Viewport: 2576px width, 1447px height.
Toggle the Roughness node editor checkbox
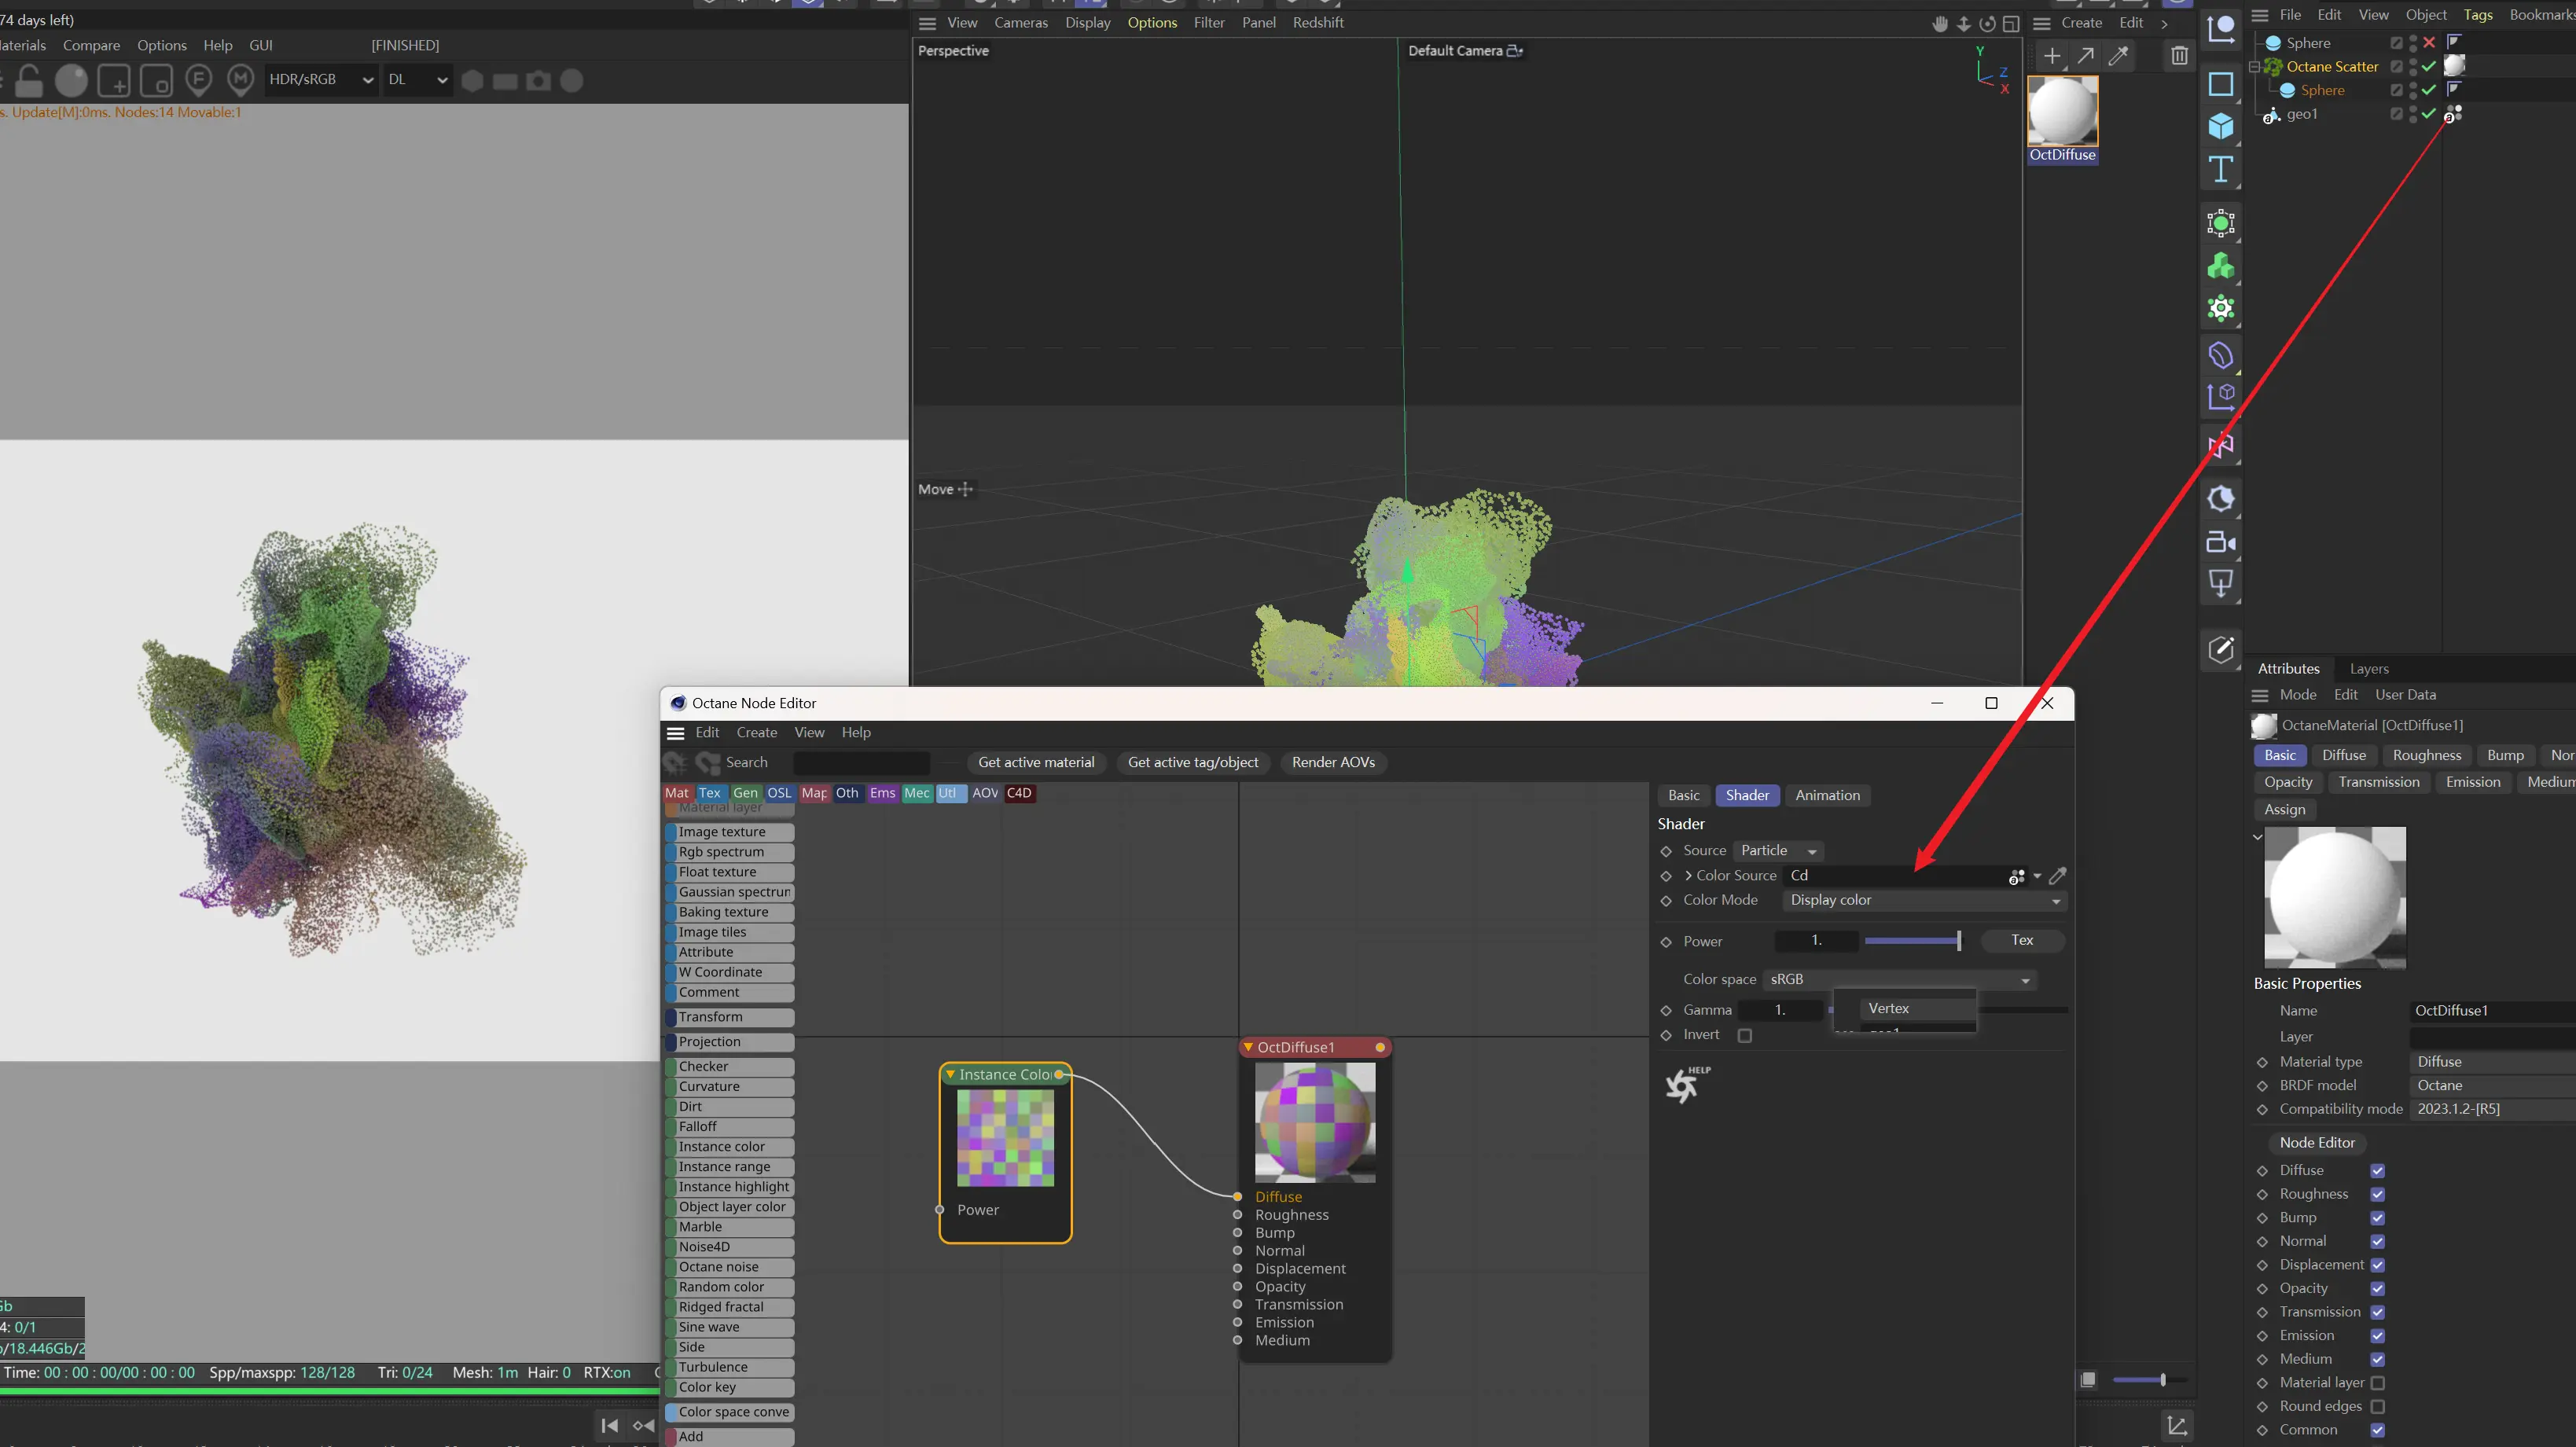2378,1194
